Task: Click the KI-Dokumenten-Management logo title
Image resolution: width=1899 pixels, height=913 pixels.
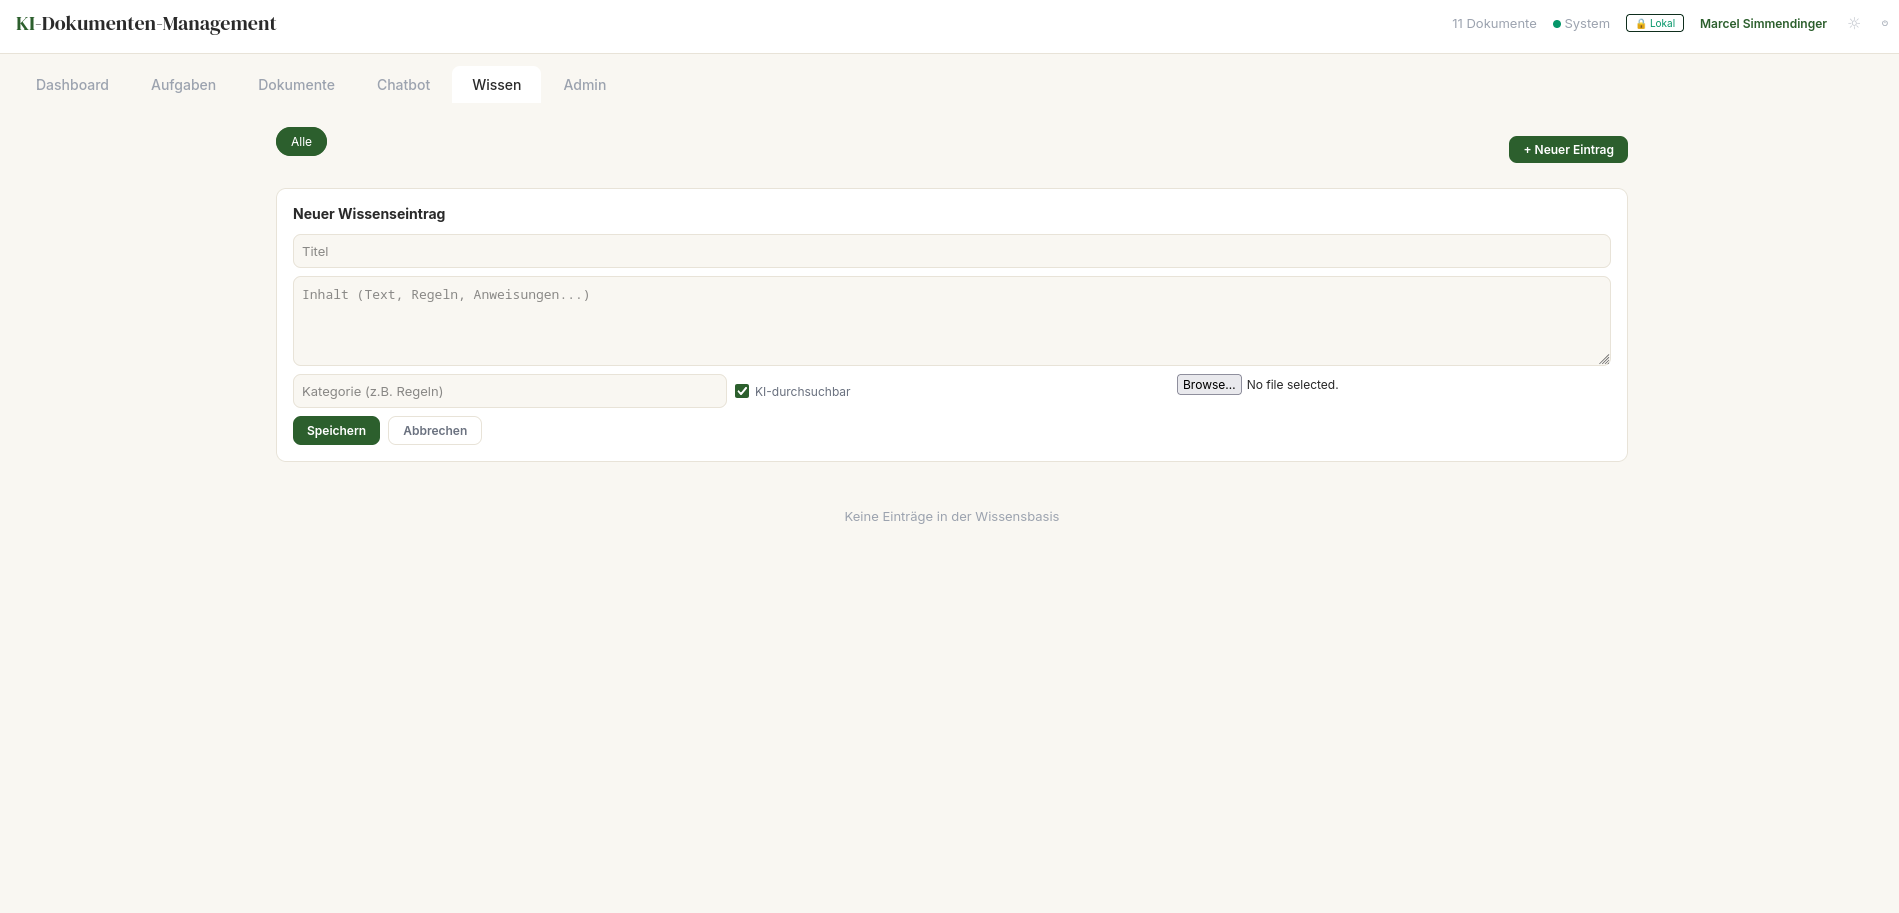Action: point(146,24)
